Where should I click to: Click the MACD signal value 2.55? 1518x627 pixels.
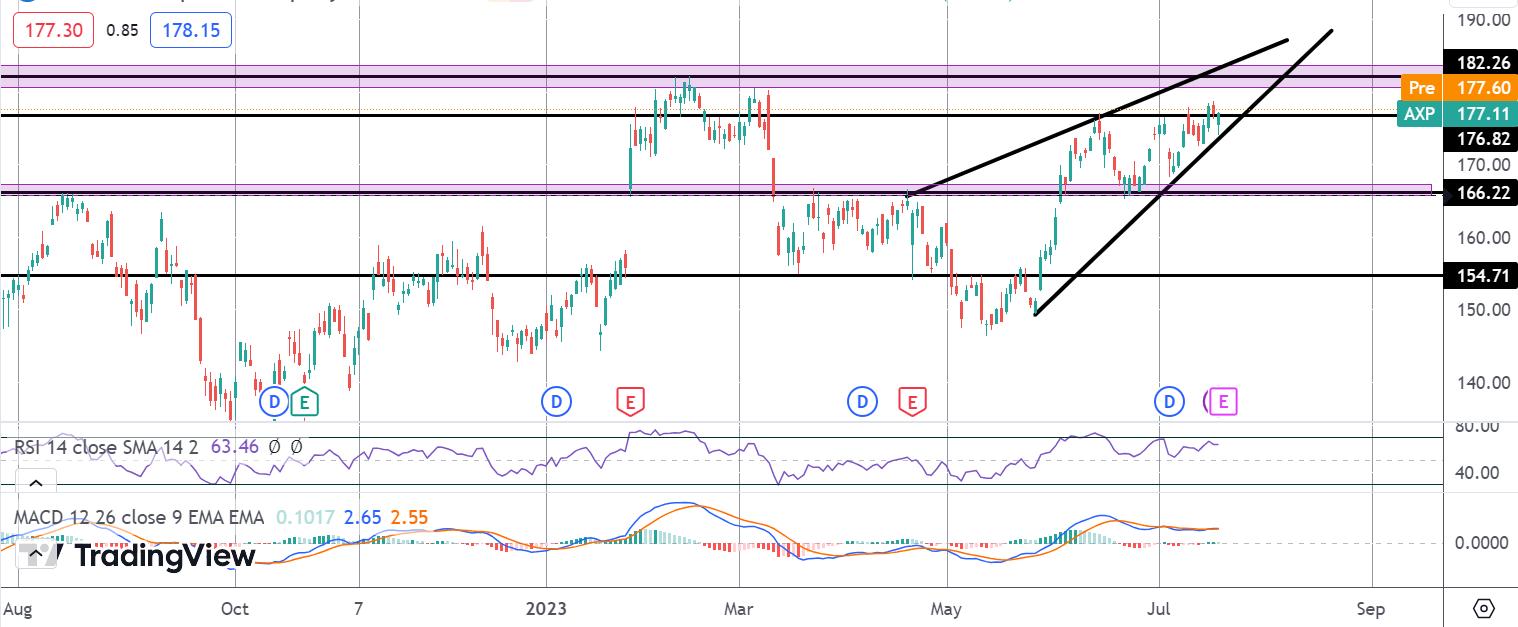click(x=410, y=517)
